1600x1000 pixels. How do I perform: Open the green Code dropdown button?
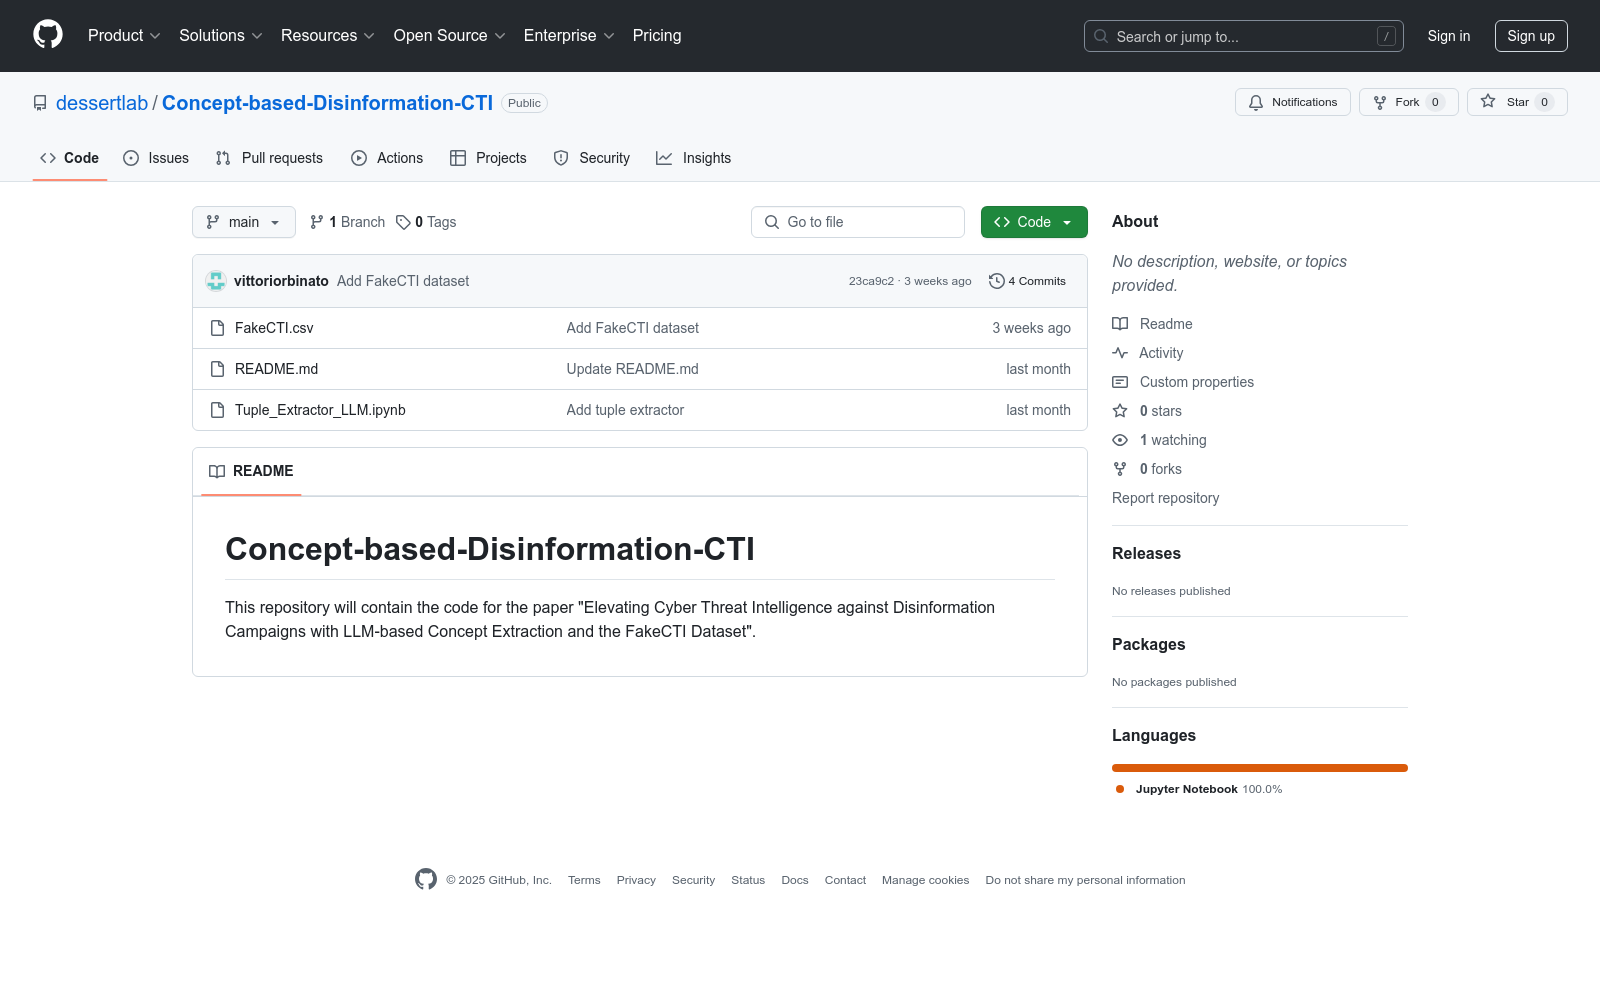coord(1034,222)
